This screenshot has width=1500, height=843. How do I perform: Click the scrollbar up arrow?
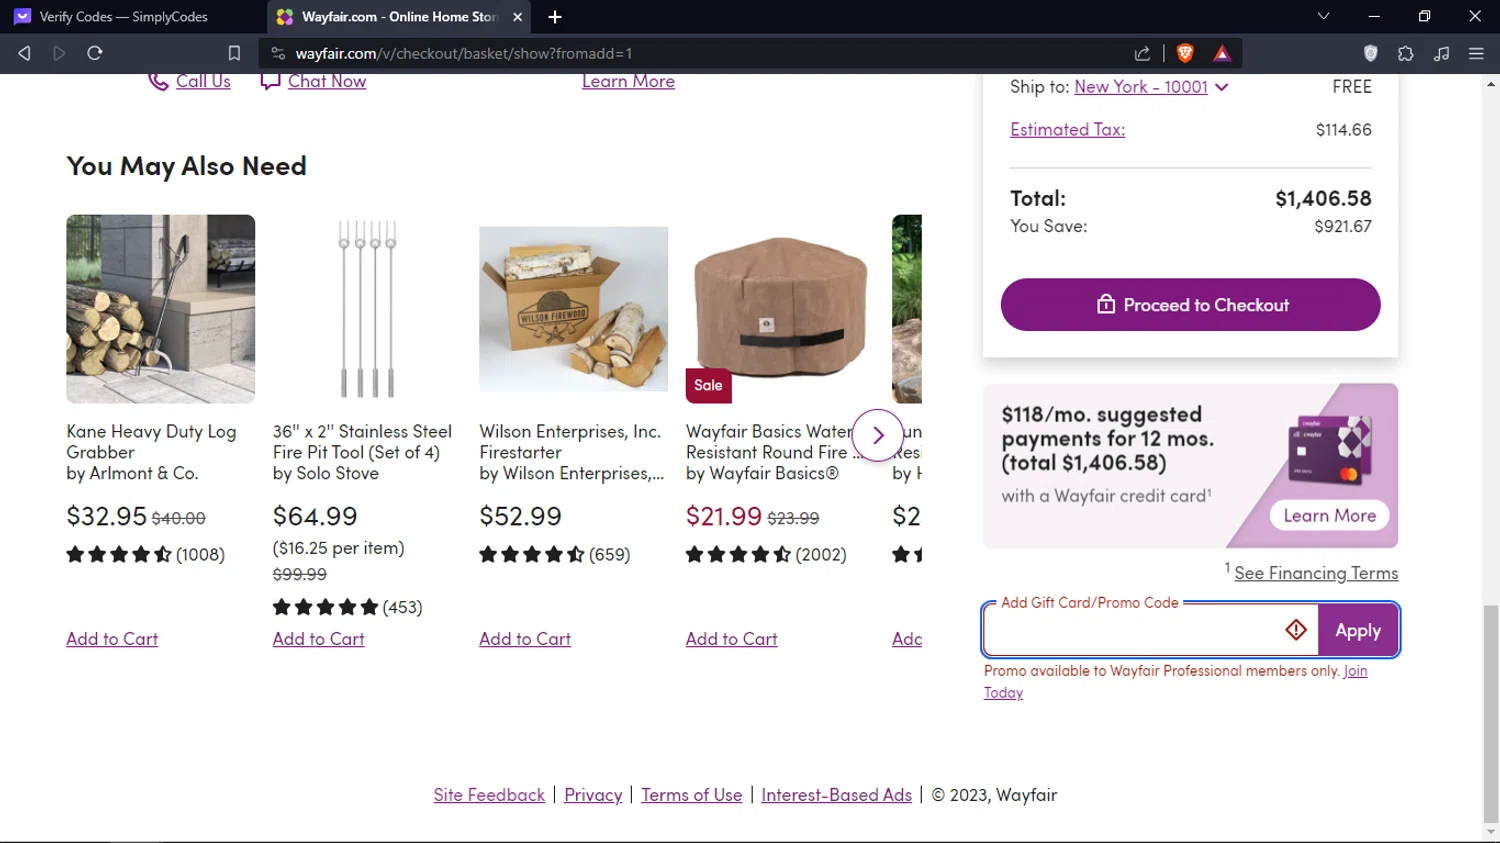click(x=1491, y=84)
